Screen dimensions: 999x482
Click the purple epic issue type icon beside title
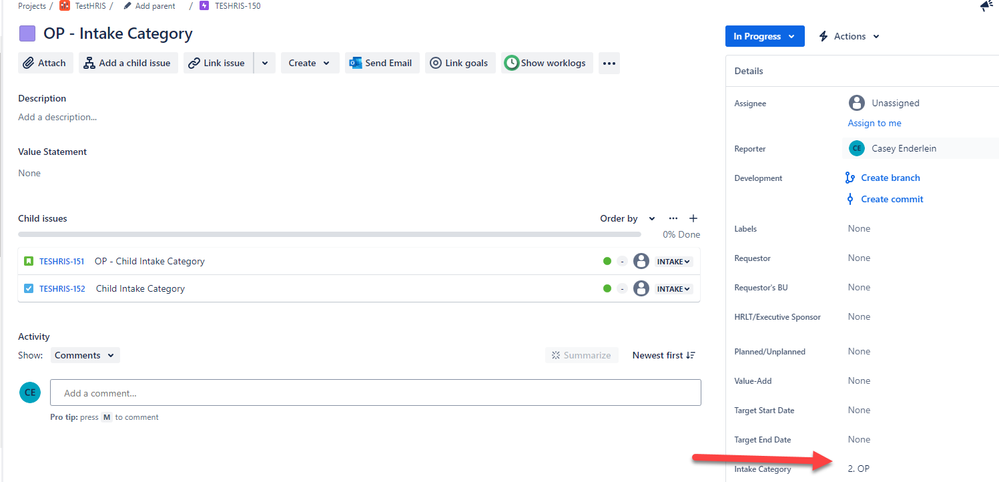point(27,34)
